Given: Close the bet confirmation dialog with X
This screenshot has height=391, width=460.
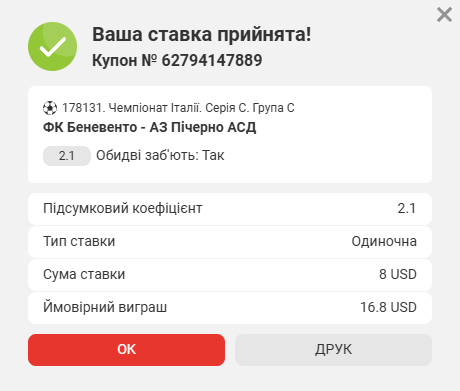Looking at the screenshot, I should (x=444, y=15).
